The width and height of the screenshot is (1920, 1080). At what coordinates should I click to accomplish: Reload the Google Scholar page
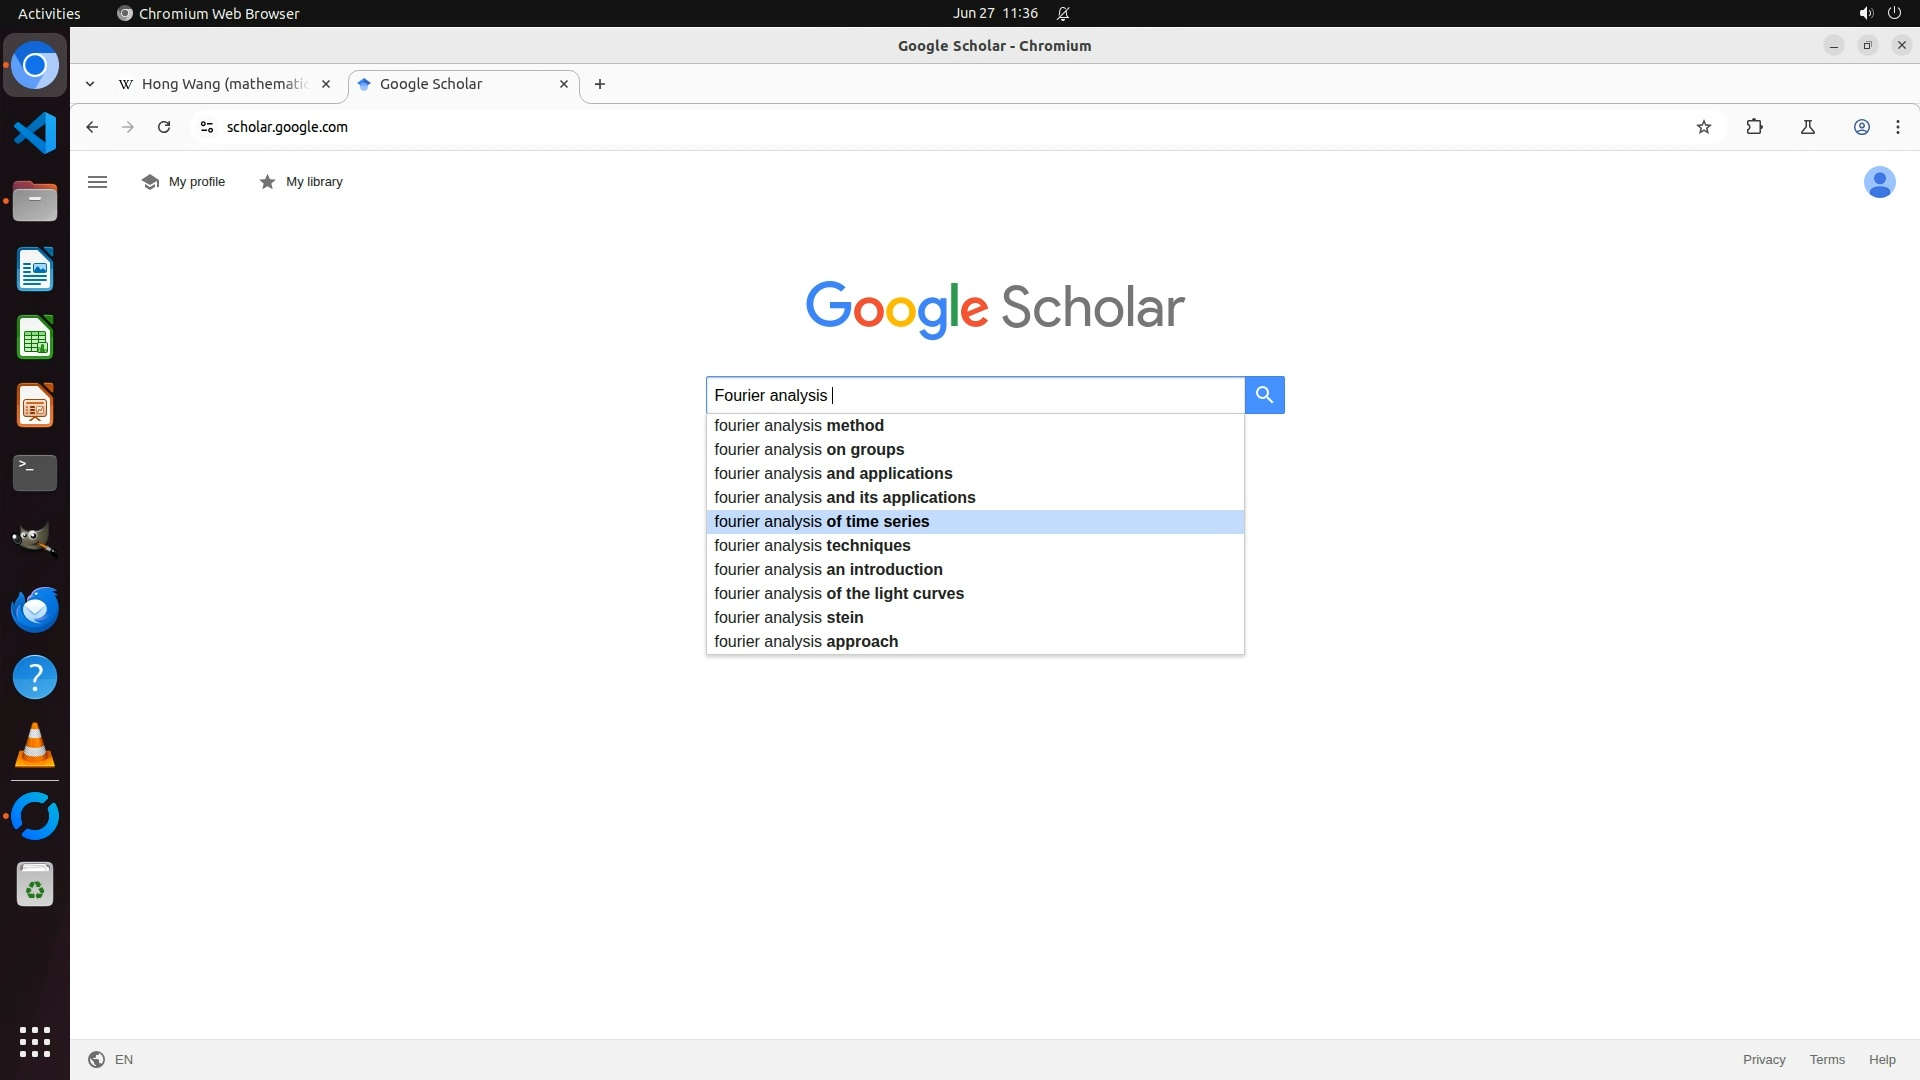click(x=164, y=127)
